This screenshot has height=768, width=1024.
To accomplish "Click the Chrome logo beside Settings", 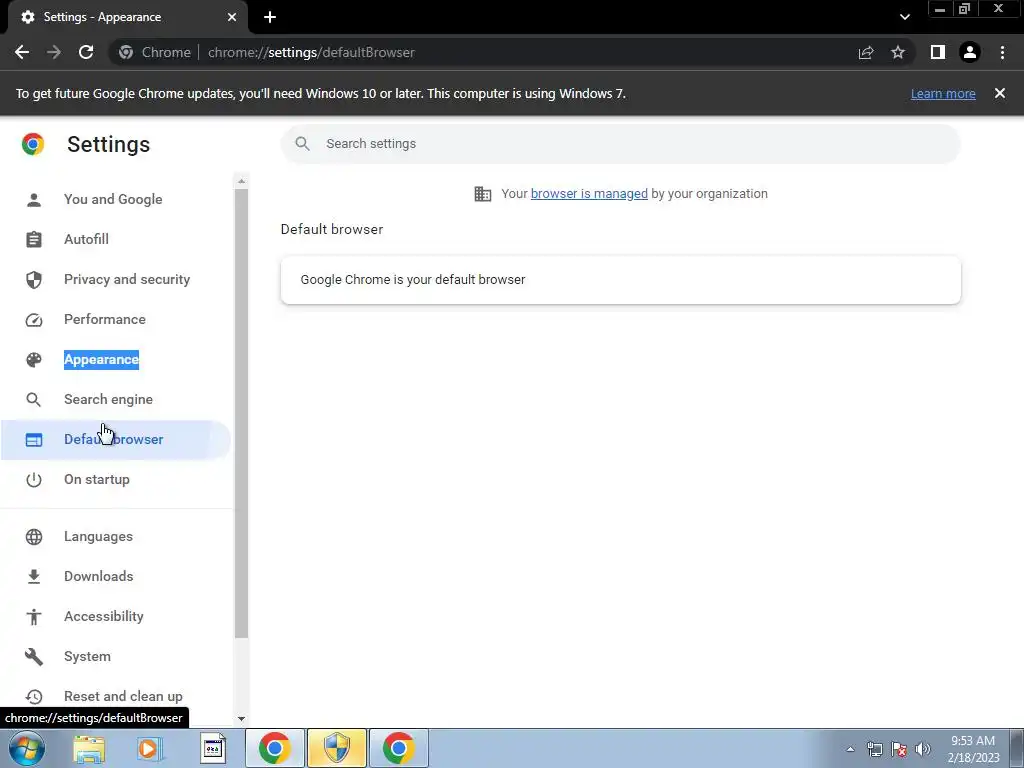I will pyautogui.click(x=33, y=144).
